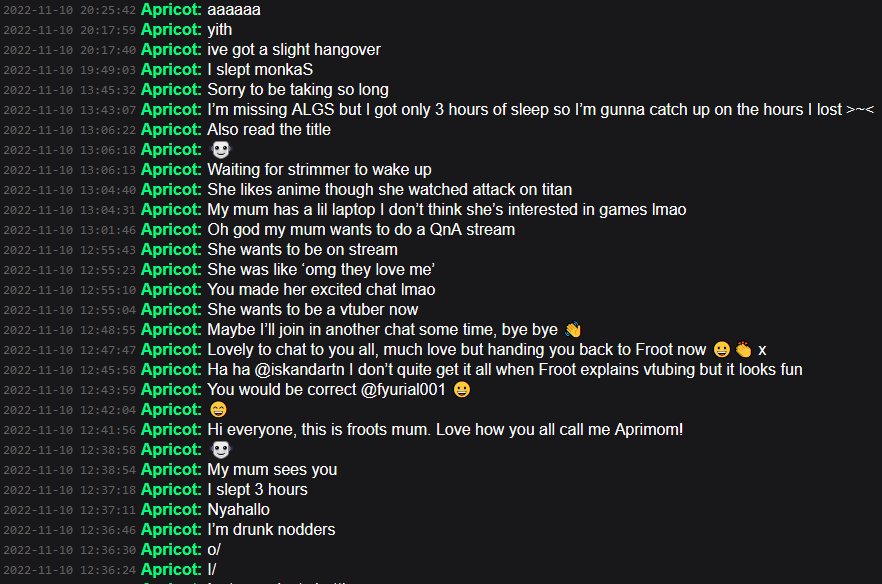Click timestamp 2022-11-10 12:36:24
The image size is (882, 584).
click(70, 570)
